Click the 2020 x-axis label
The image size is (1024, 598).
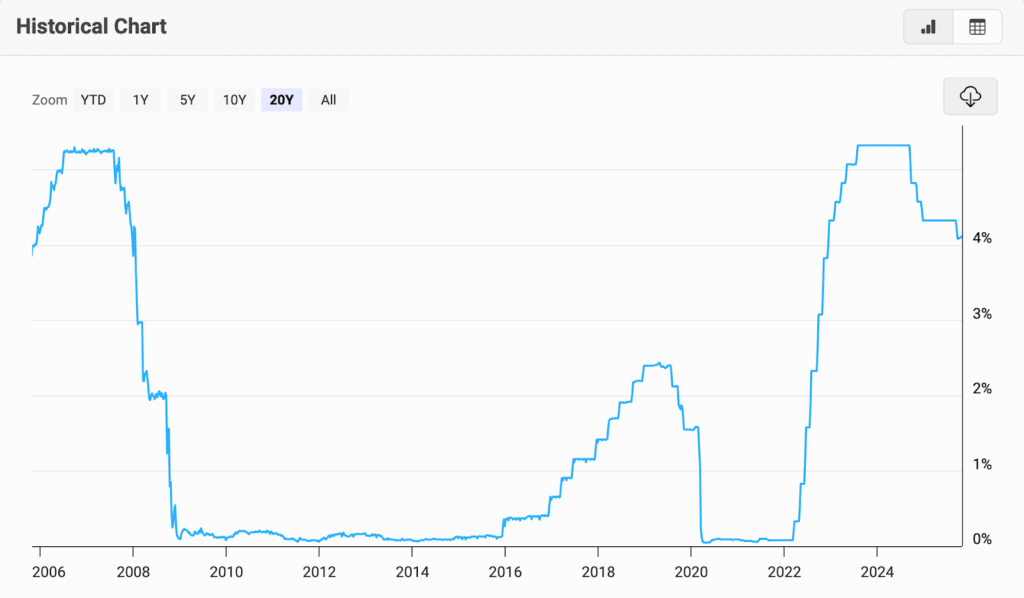(x=691, y=574)
